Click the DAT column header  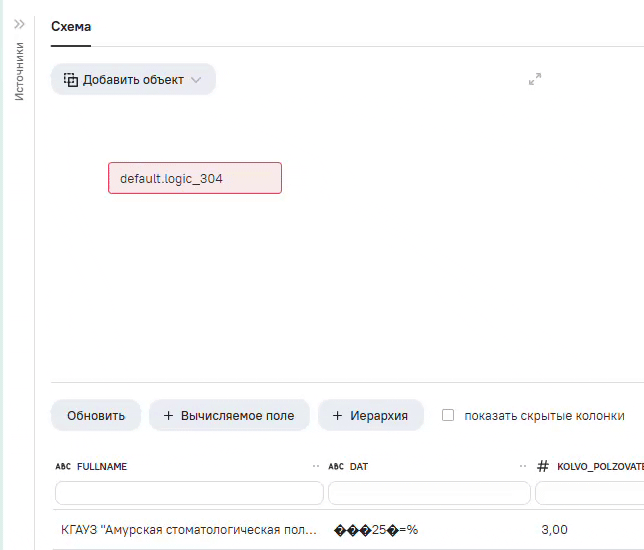[359, 467]
